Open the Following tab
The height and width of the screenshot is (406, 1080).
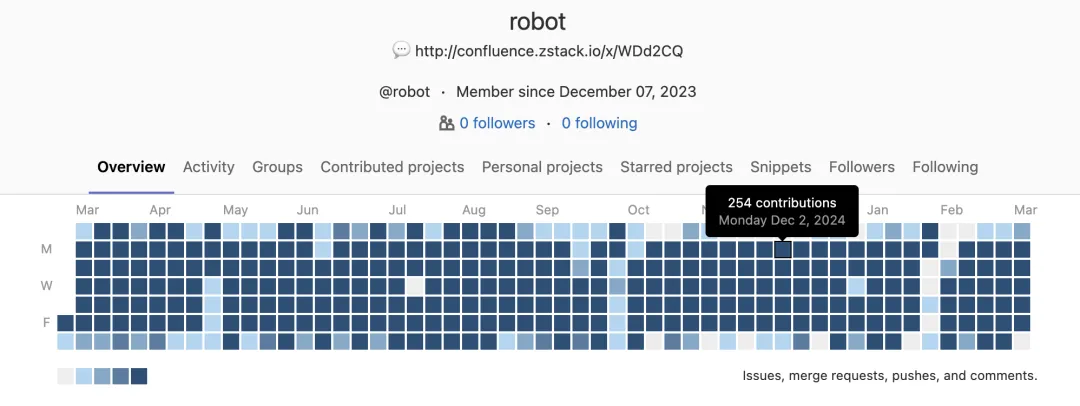click(x=945, y=167)
